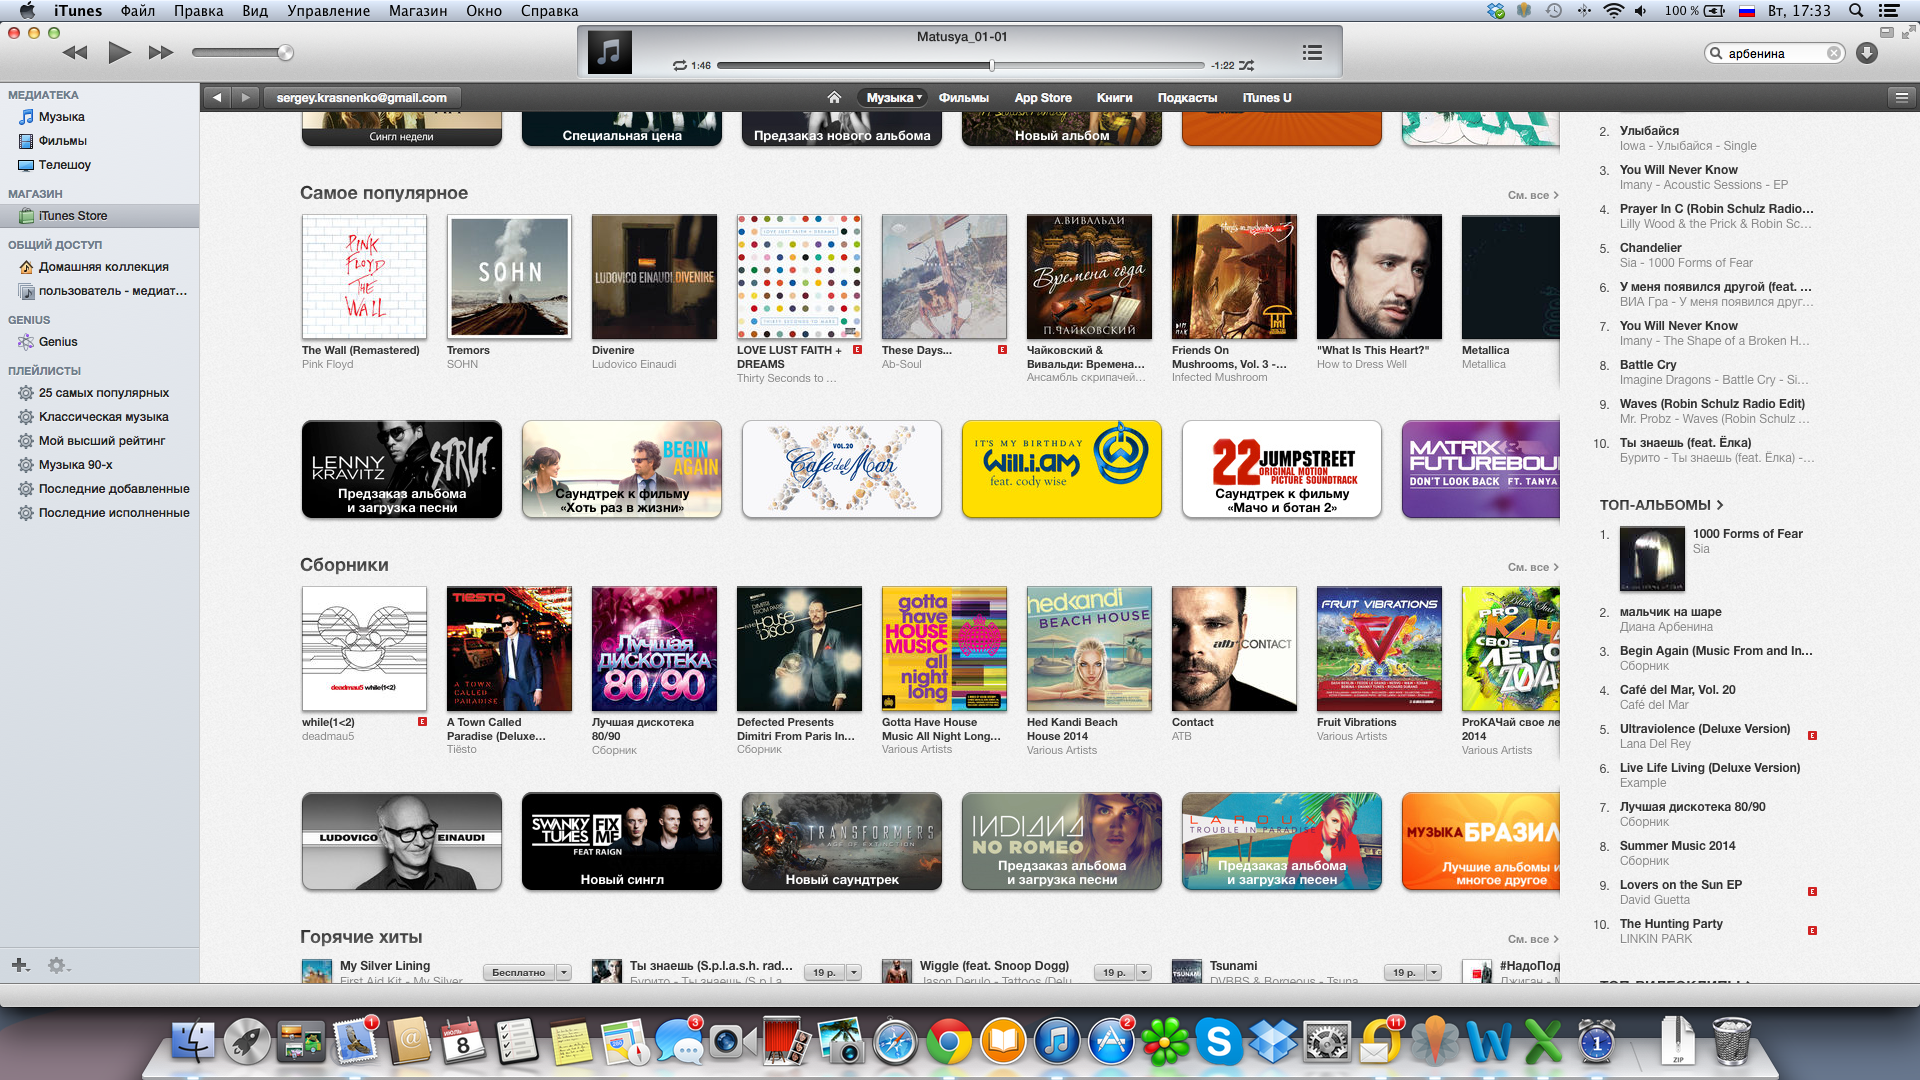1920x1080 pixels.
Task: Open the Lenny Kravitz Strut banner
Action: [402, 469]
